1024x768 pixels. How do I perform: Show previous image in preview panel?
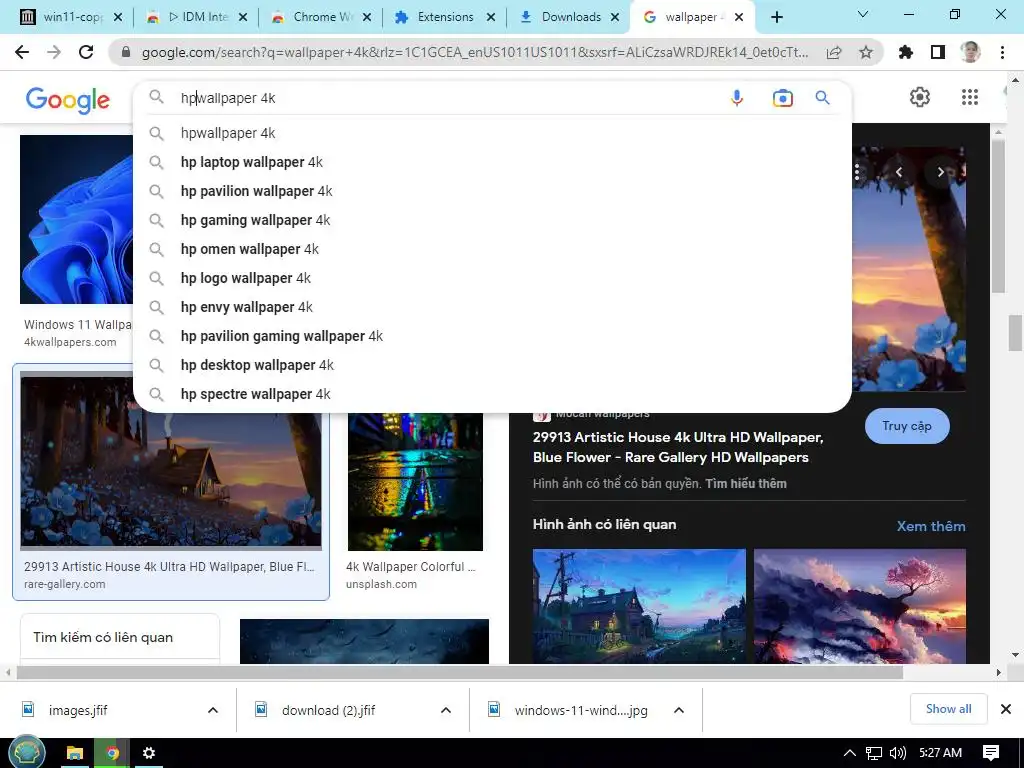click(899, 172)
